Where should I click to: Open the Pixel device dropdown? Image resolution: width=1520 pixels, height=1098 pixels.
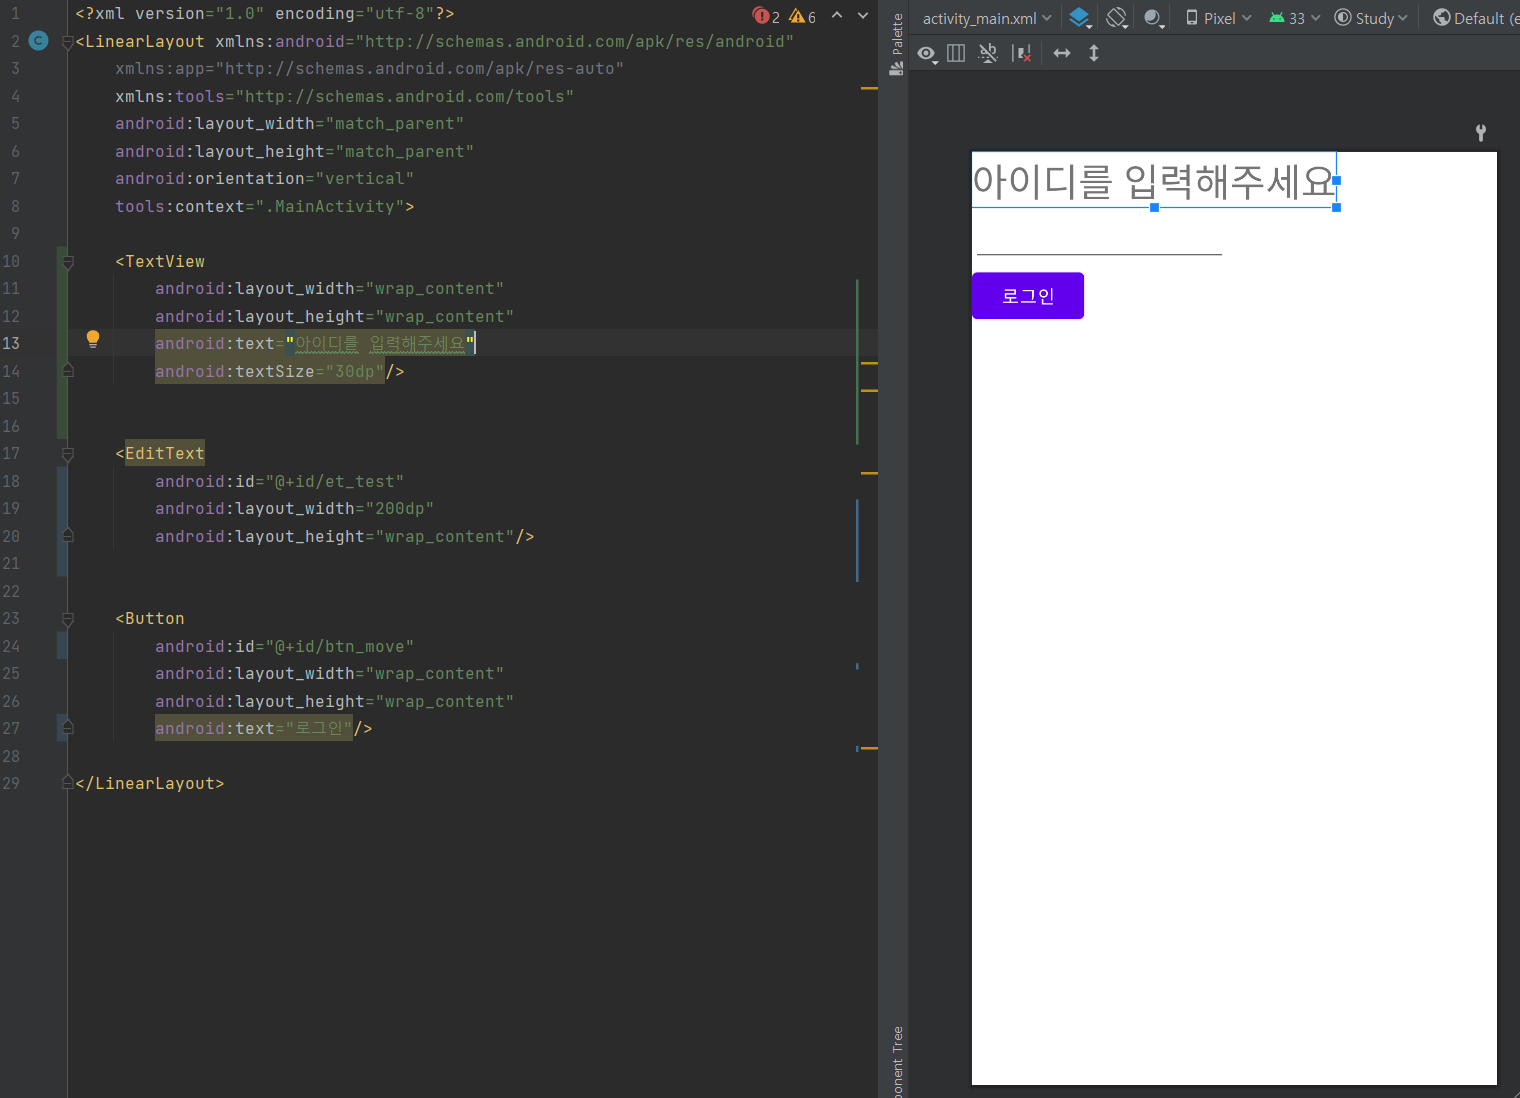[1218, 18]
